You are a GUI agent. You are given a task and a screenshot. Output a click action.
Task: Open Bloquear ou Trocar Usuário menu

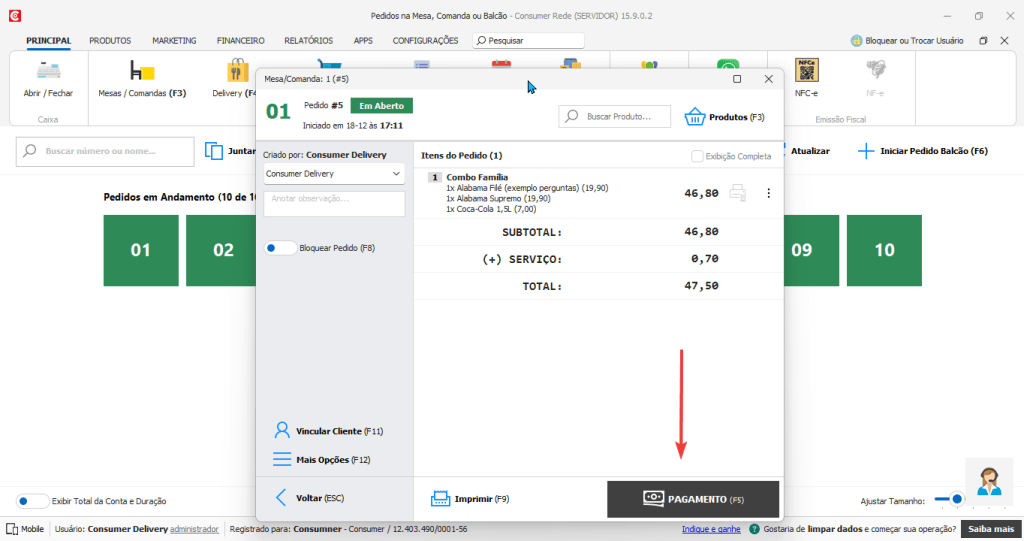906,41
